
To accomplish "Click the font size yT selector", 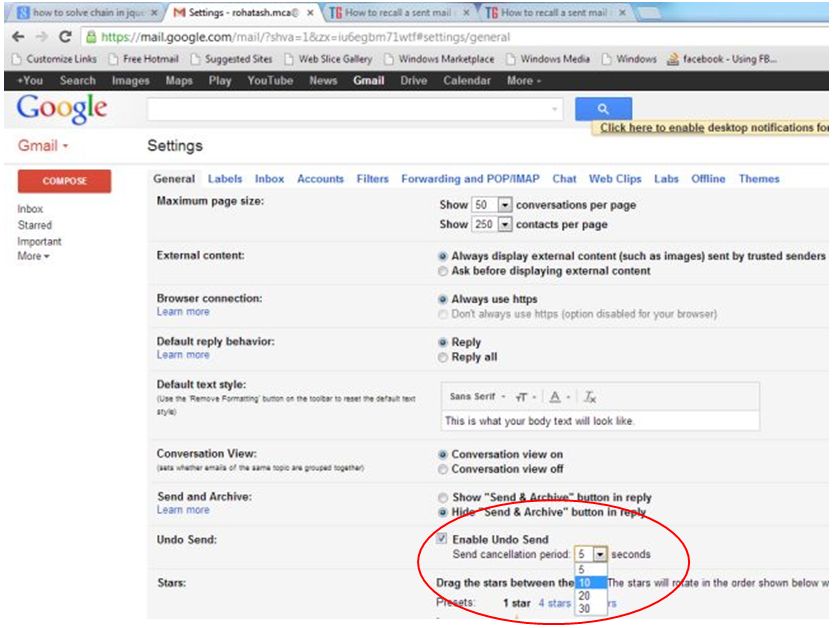I will (x=523, y=394).
